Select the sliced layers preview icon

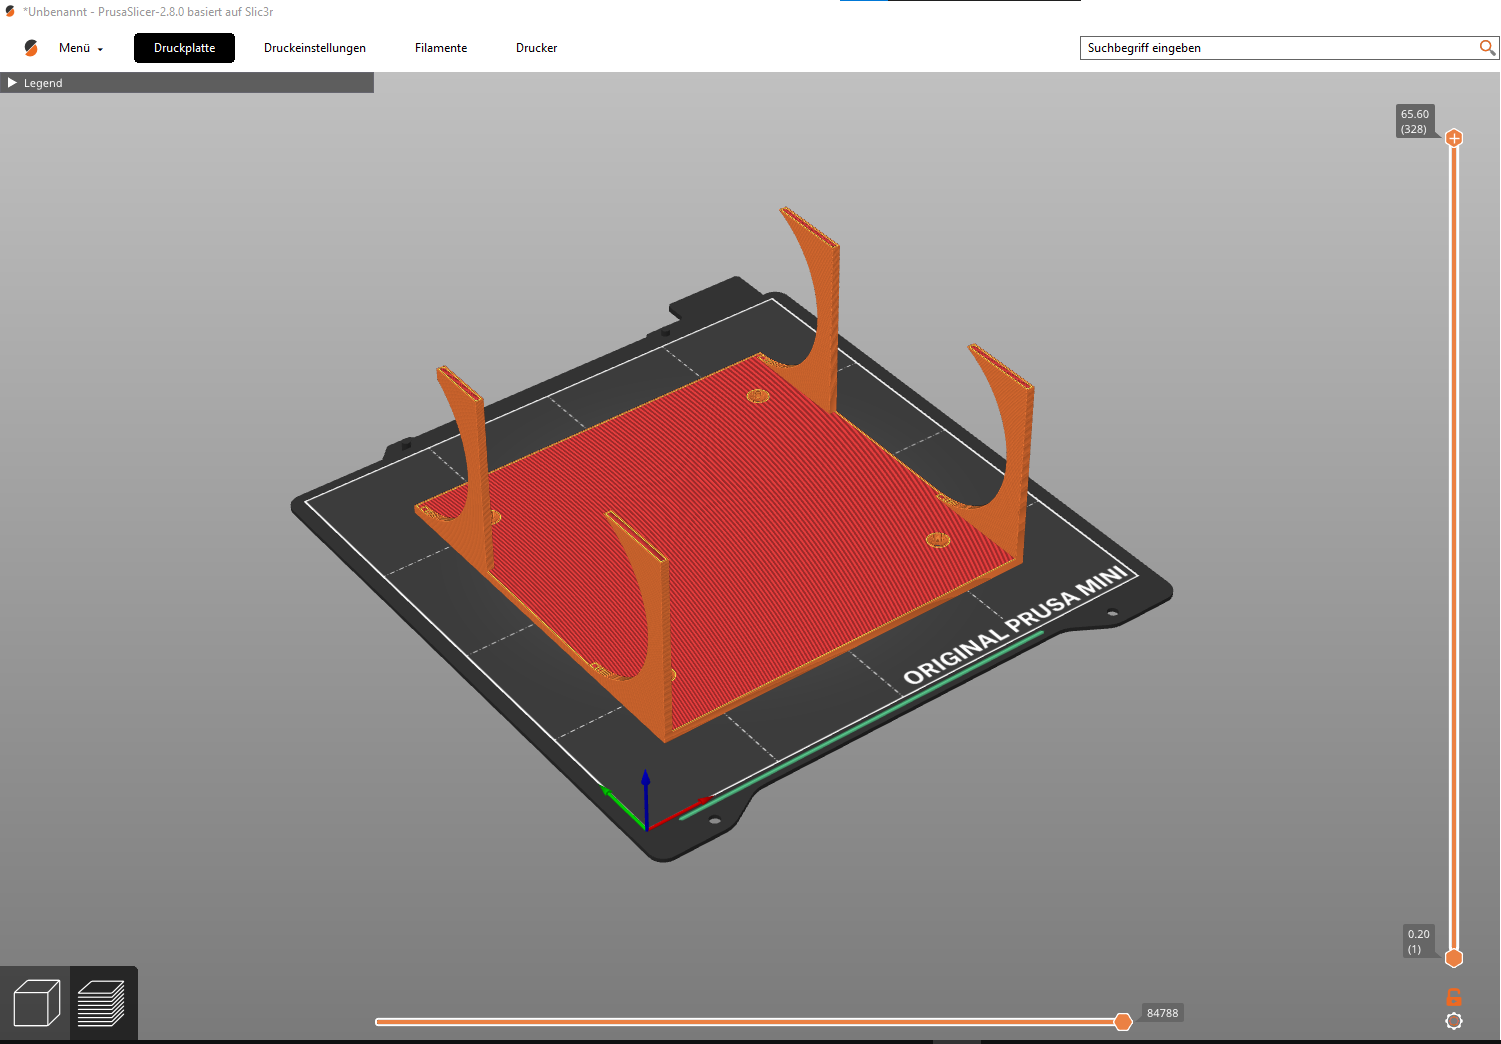point(102,1003)
